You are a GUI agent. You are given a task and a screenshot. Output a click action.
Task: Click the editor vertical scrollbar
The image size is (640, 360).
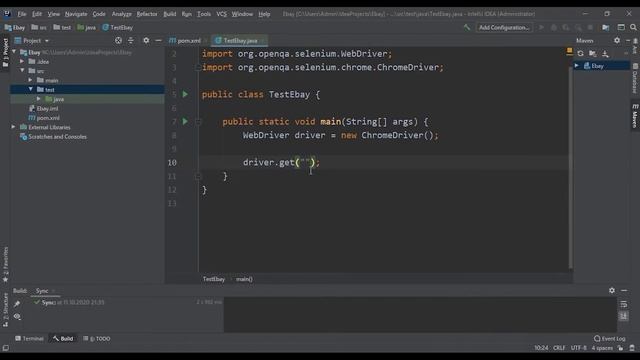[x=571, y=167]
